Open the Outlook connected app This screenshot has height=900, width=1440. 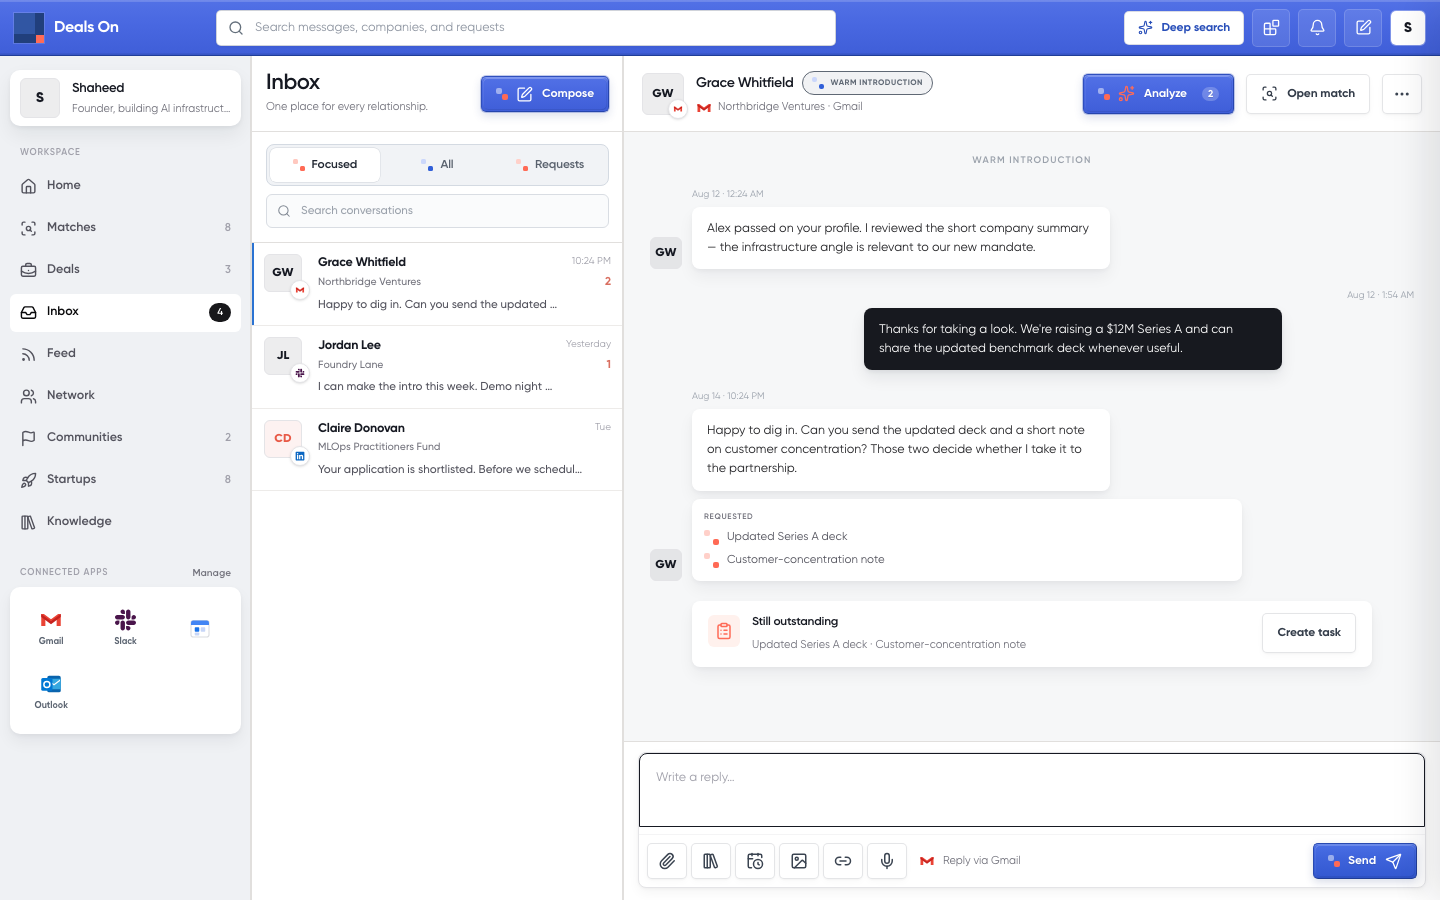pos(51,692)
